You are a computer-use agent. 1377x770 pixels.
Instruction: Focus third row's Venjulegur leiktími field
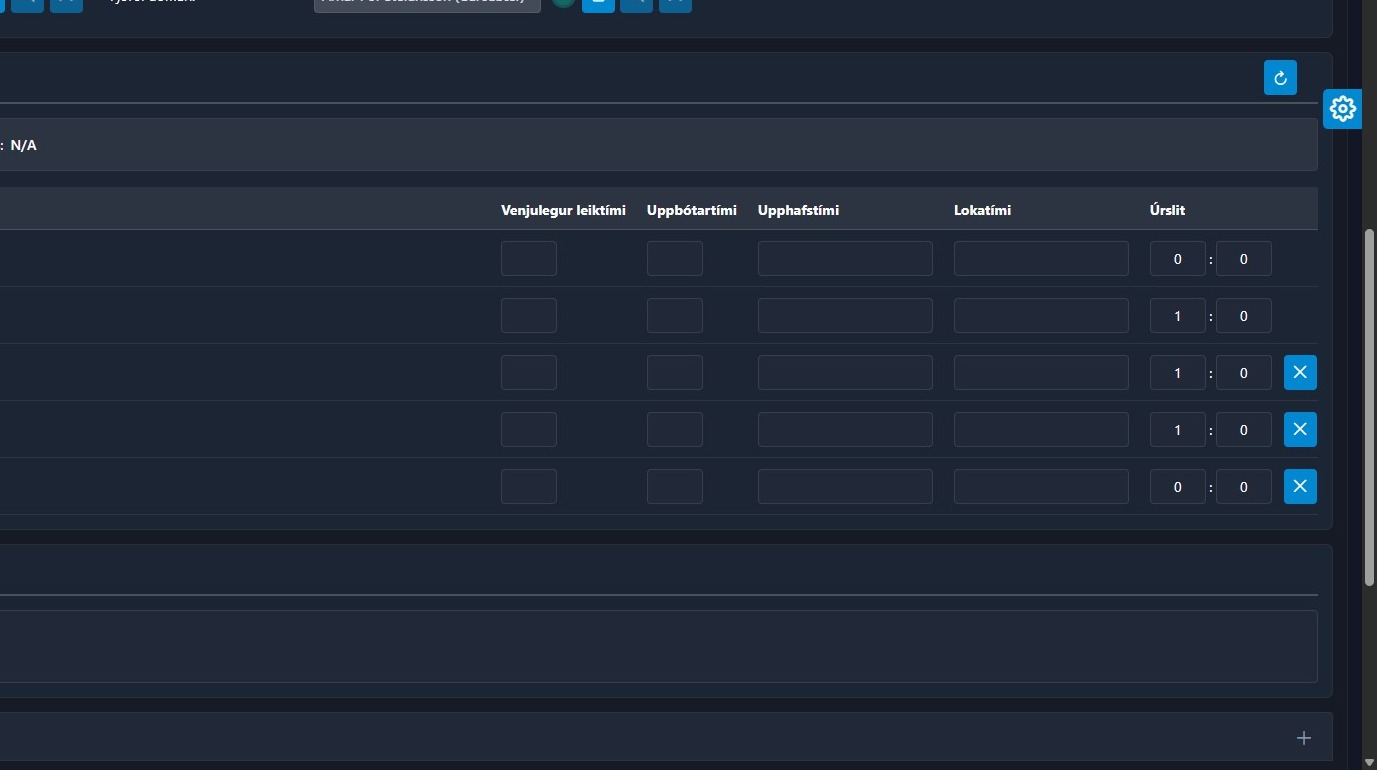529,372
